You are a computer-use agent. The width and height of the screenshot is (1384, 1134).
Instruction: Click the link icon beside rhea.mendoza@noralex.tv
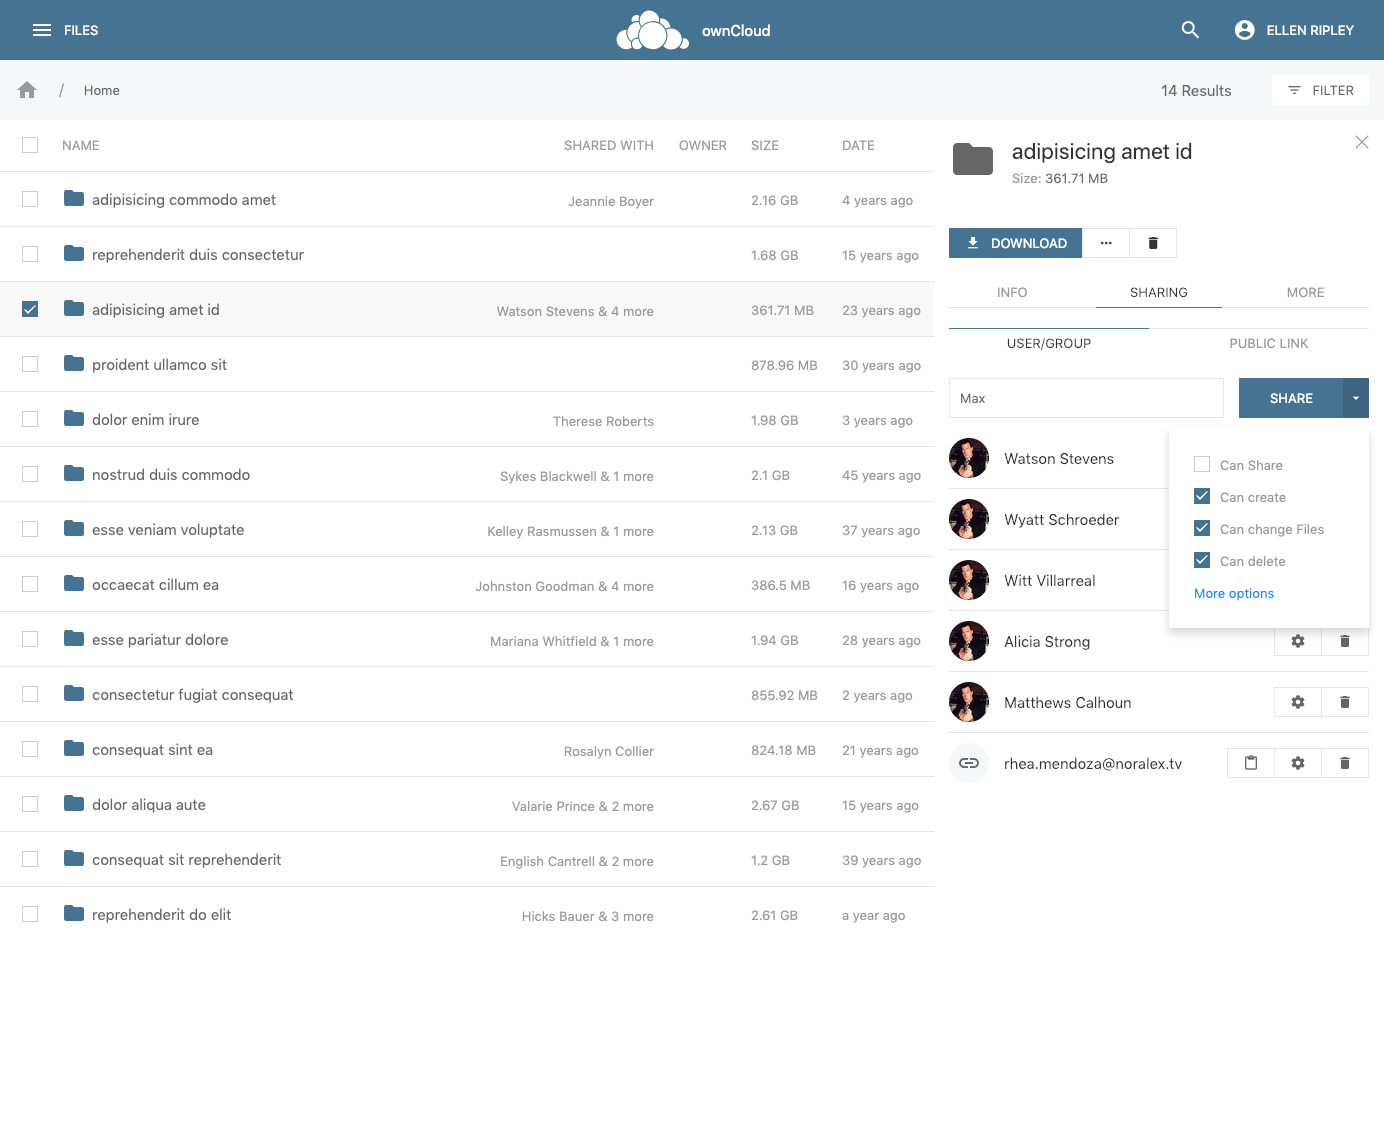tap(969, 763)
